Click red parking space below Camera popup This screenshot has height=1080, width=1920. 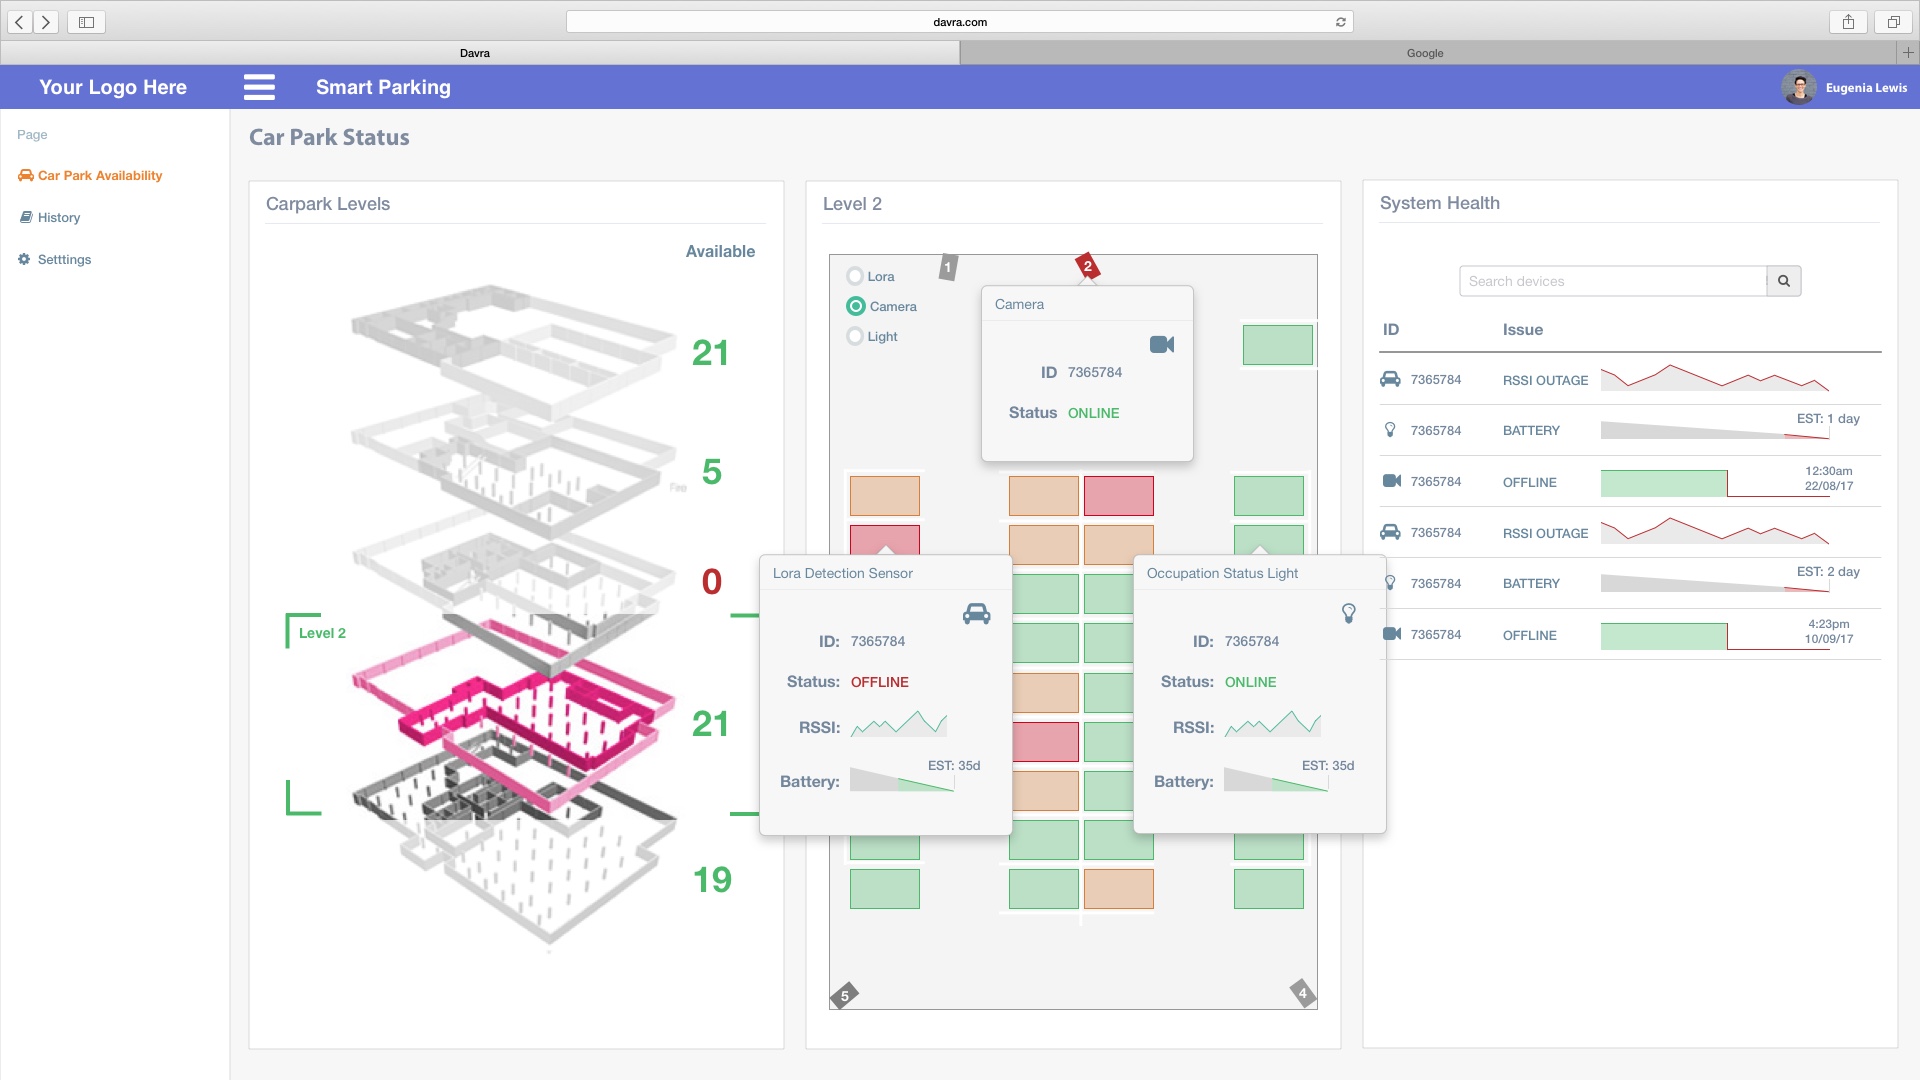coord(1119,496)
